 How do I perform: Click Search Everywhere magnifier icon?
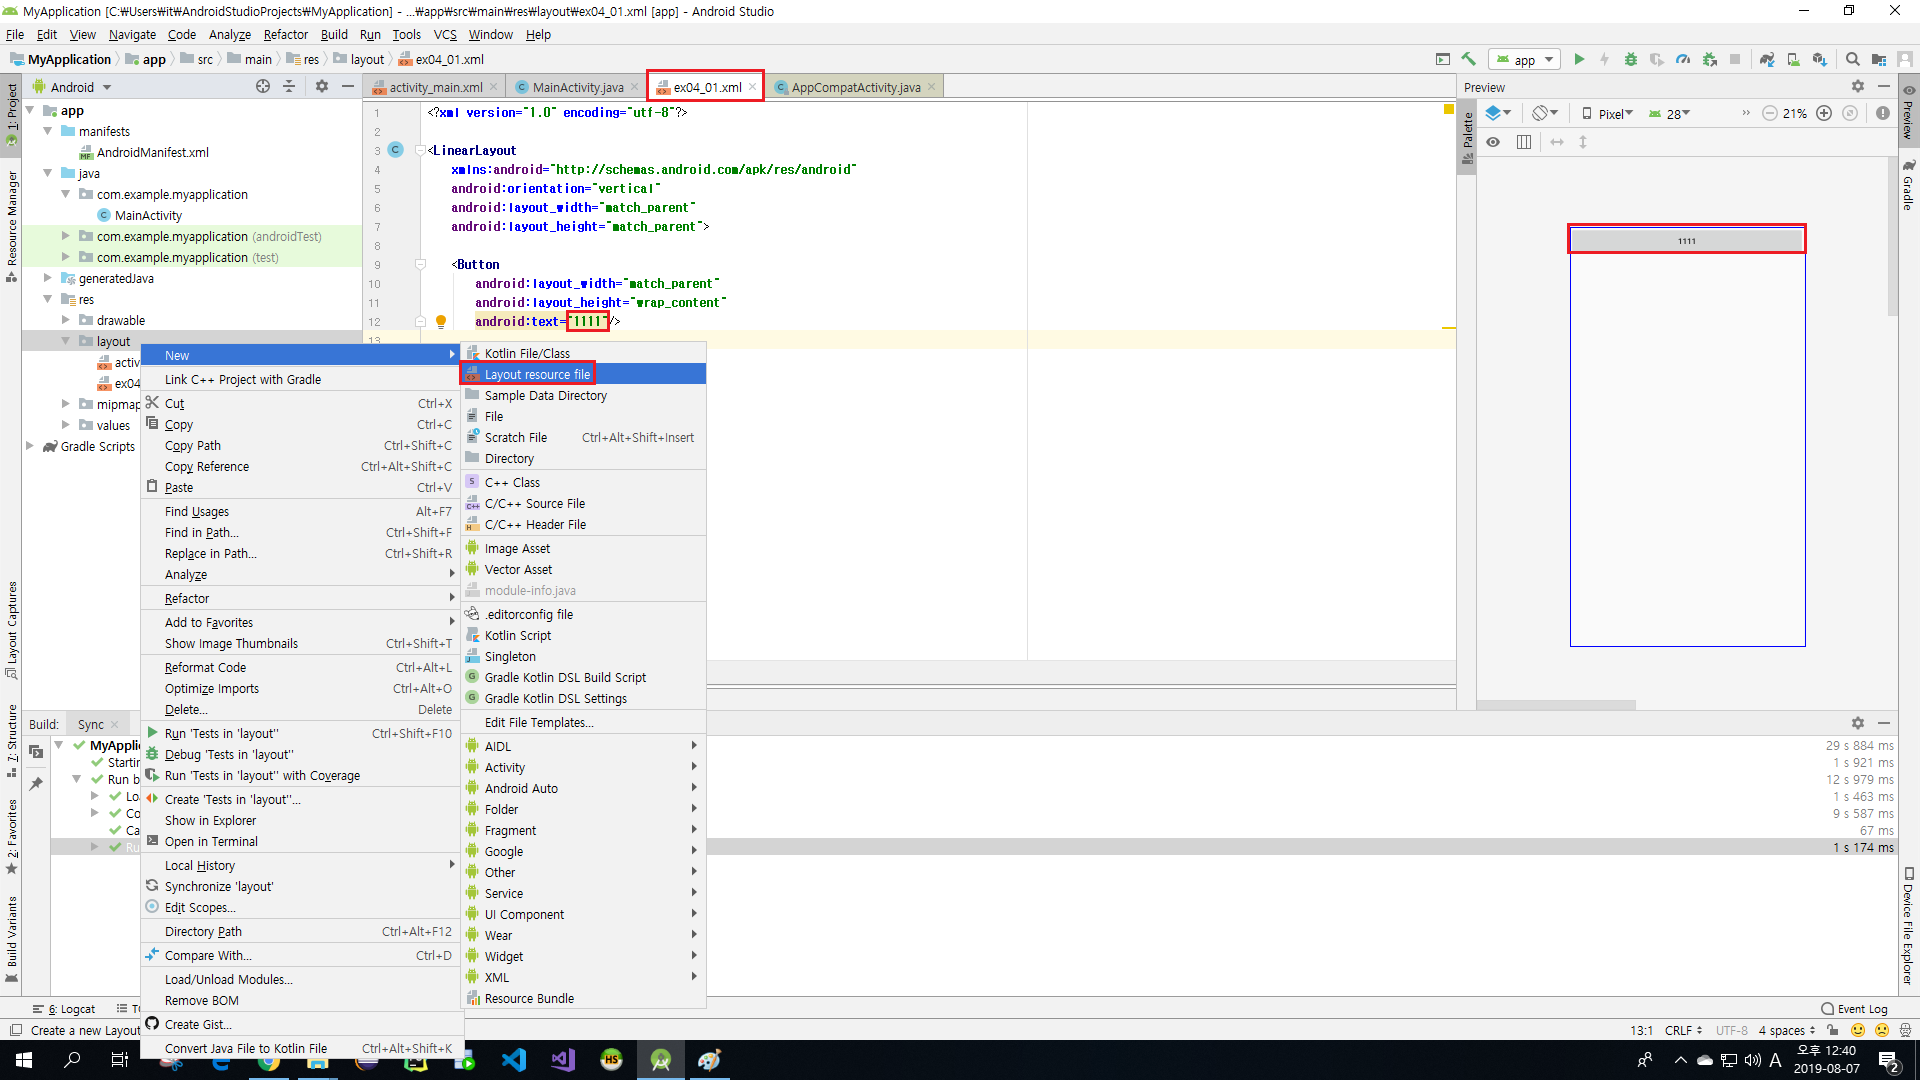pos(1852,59)
